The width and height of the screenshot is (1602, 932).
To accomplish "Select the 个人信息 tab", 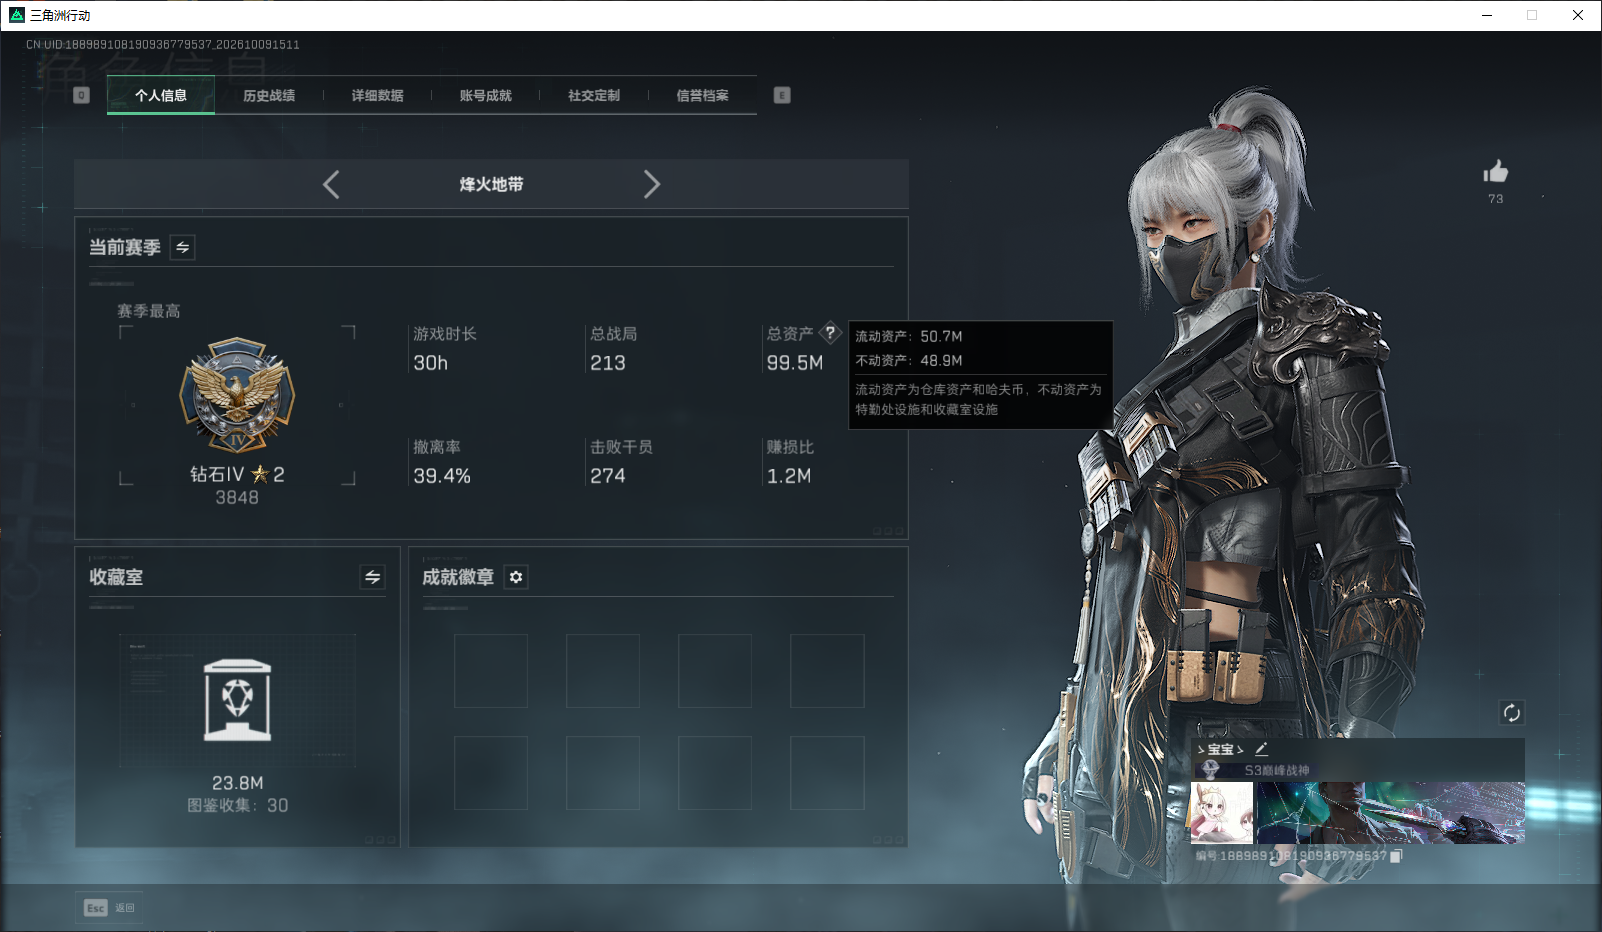I will (x=161, y=96).
